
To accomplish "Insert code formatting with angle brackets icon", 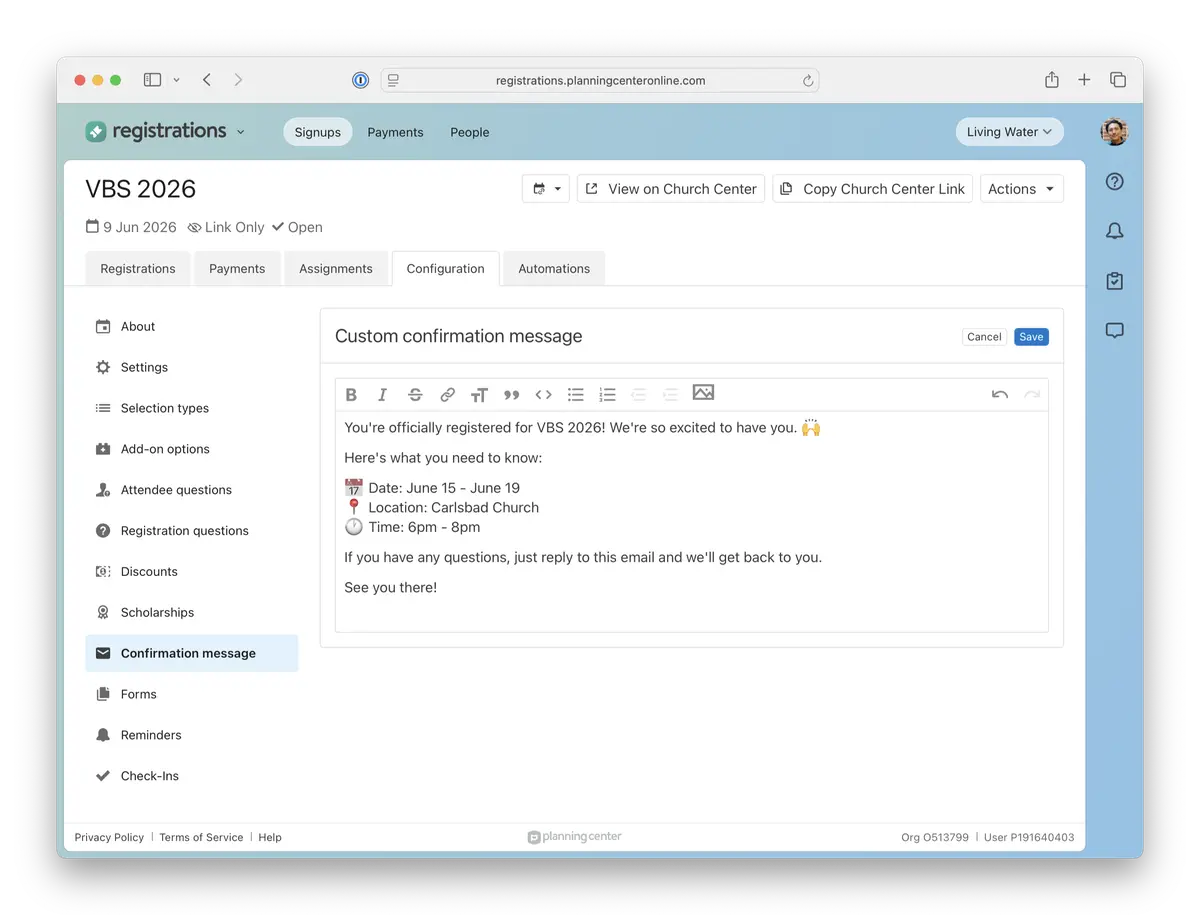I will [x=543, y=395].
